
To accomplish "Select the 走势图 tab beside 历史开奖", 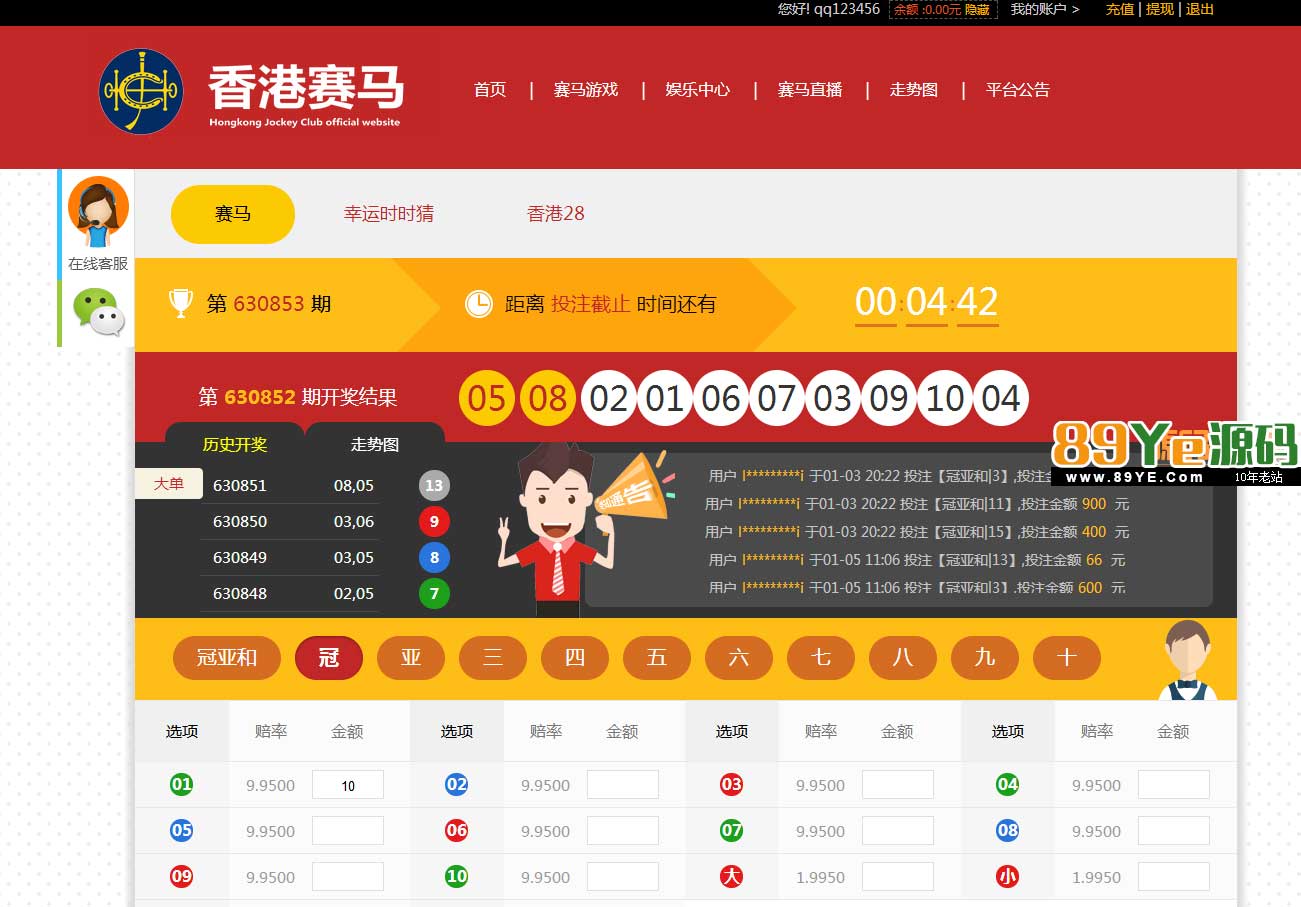I will [x=375, y=445].
